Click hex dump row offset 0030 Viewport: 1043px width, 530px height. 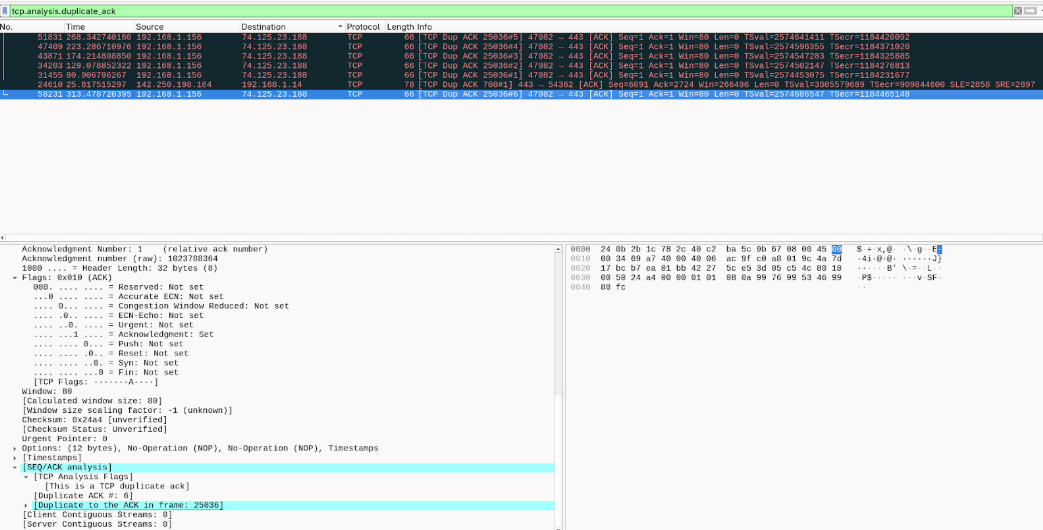click(x=580, y=278)
